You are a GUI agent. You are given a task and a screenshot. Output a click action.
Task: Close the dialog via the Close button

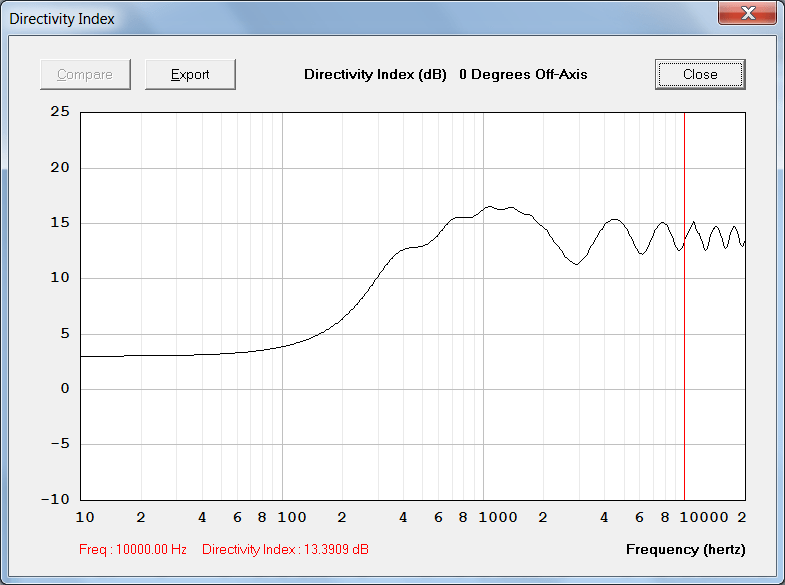[x=700, y=75]
